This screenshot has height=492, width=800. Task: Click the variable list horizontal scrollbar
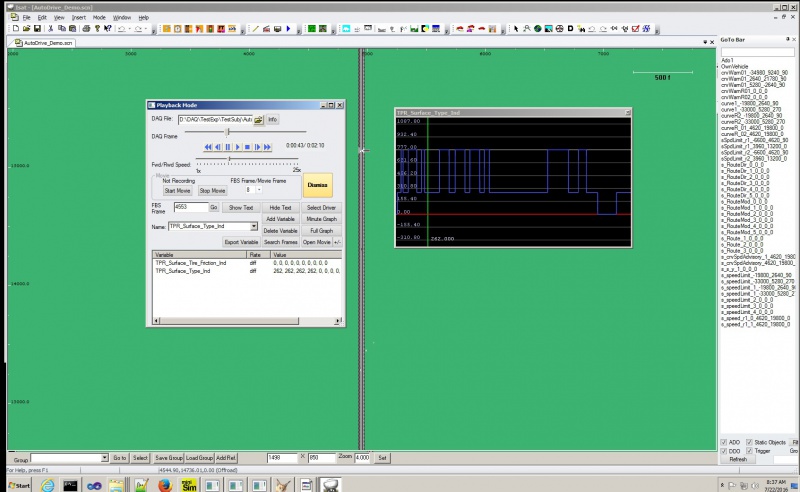(247, 321)
